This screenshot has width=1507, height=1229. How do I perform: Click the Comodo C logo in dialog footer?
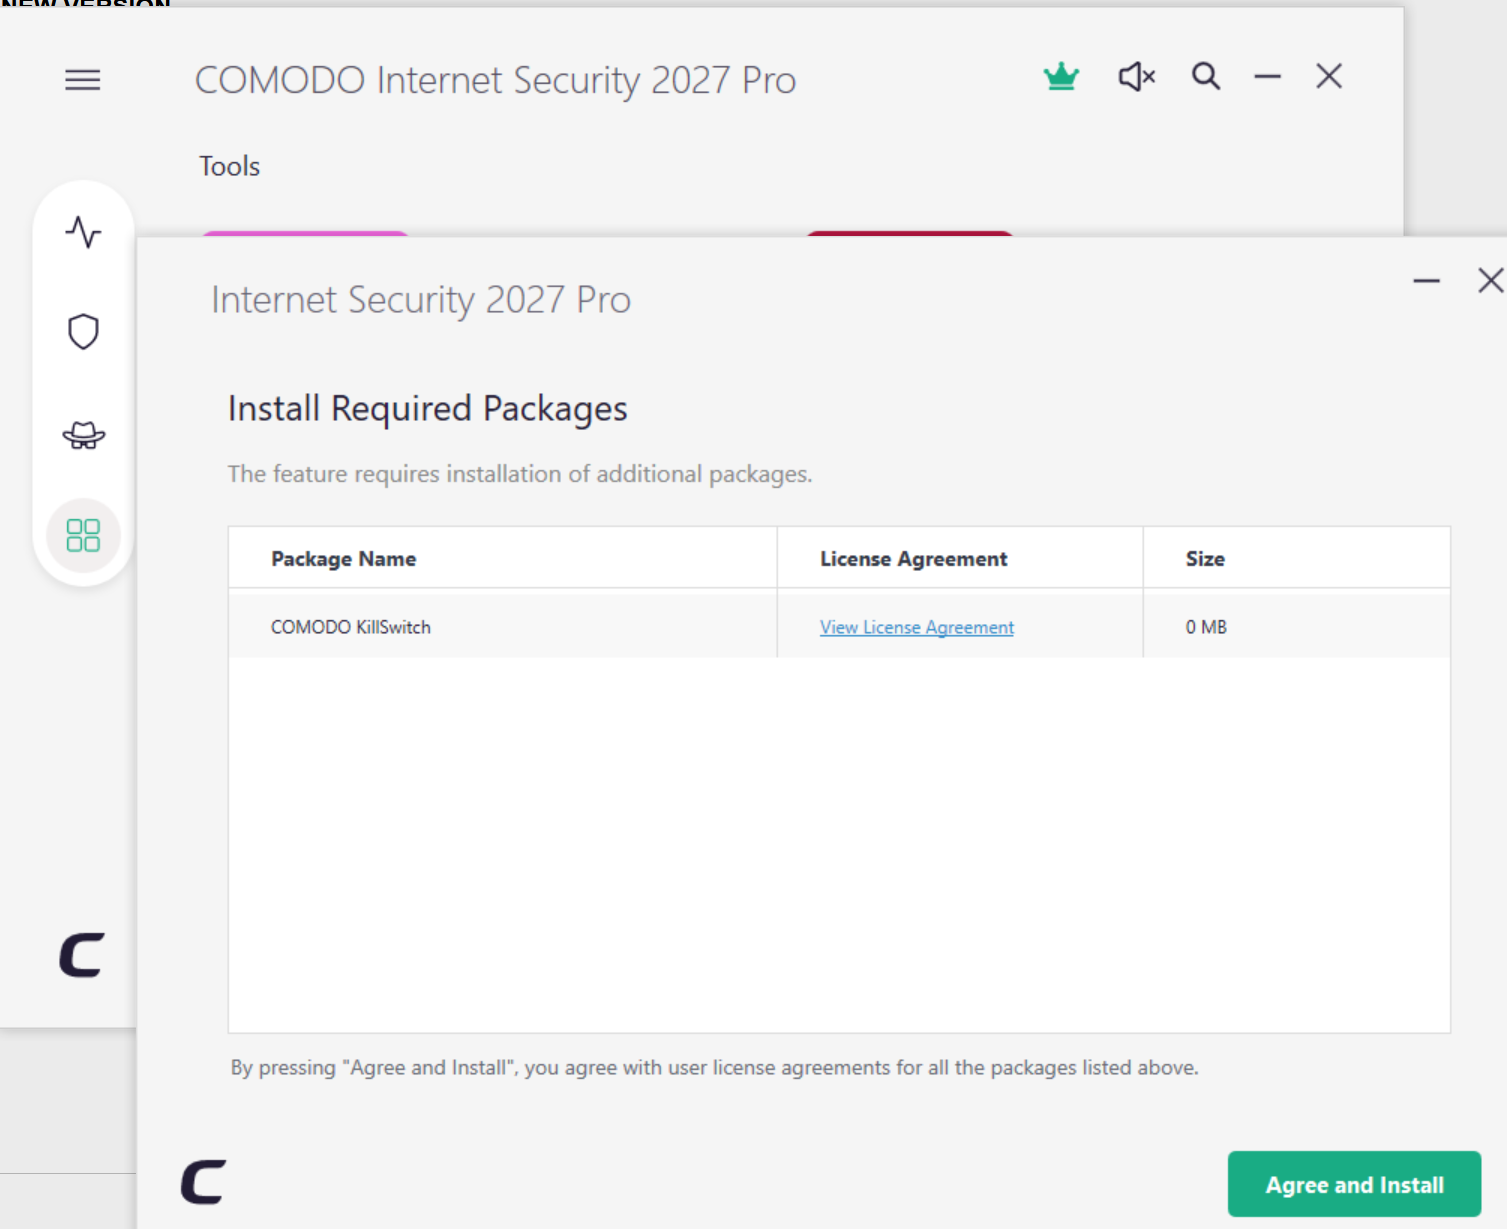pyautogui.click(x=204, y=1182)
